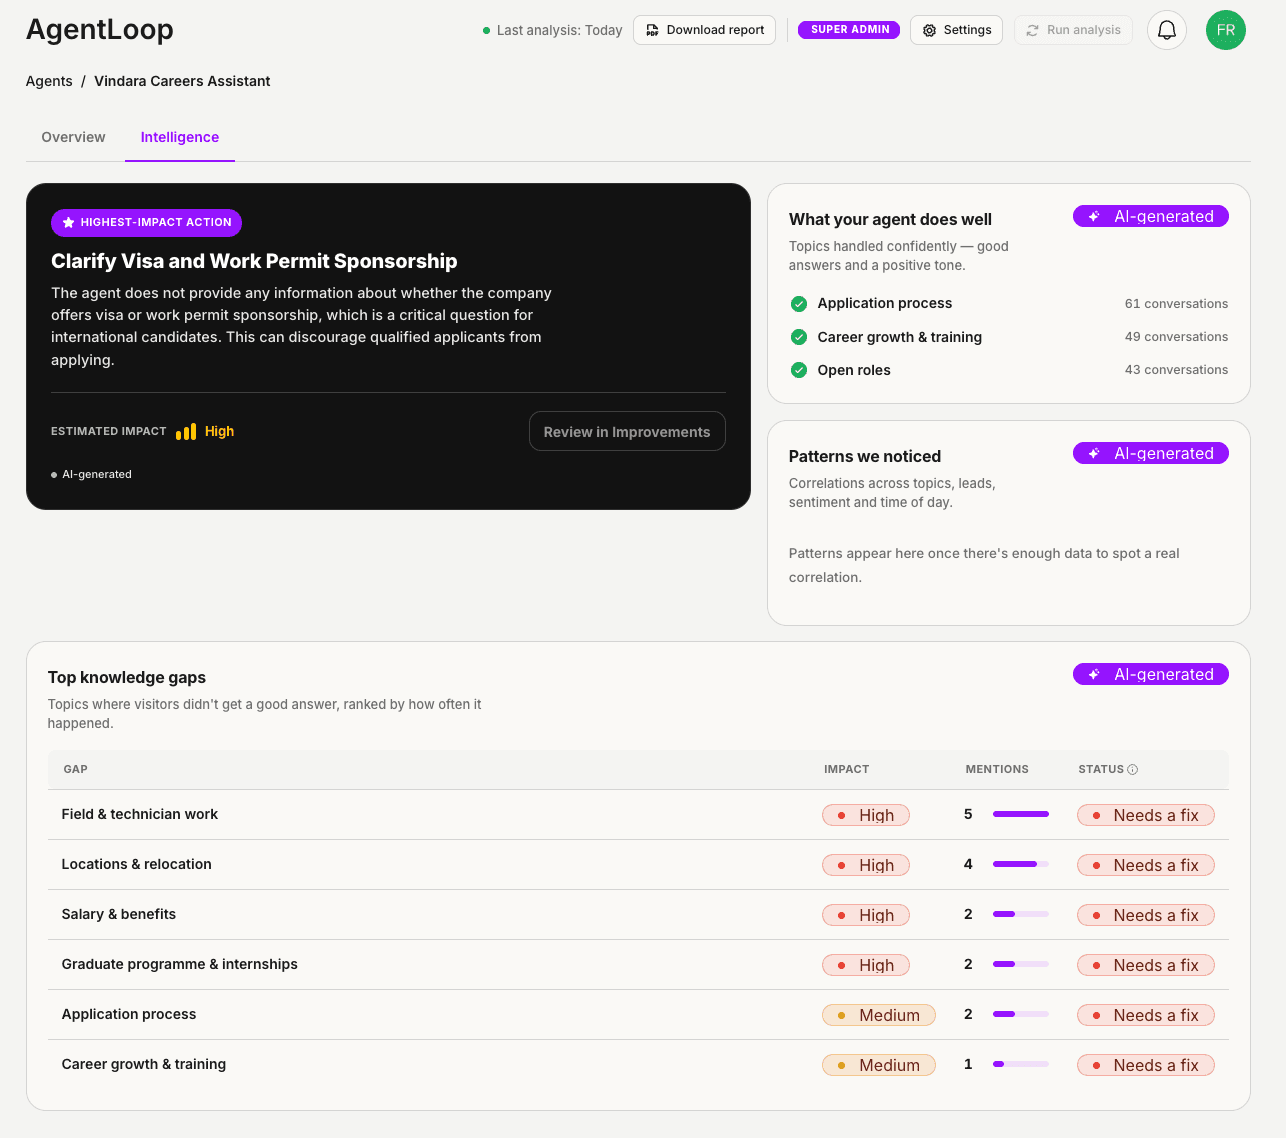Screen dimensions: 1286x1138
Task: Click the green check beside Application process
Action: click(x=799, y=304)
